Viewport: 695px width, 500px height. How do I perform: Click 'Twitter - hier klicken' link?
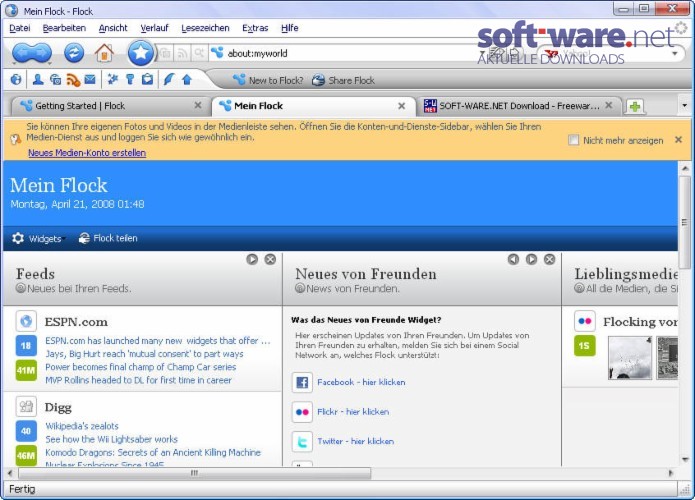(x=355, y=441)
